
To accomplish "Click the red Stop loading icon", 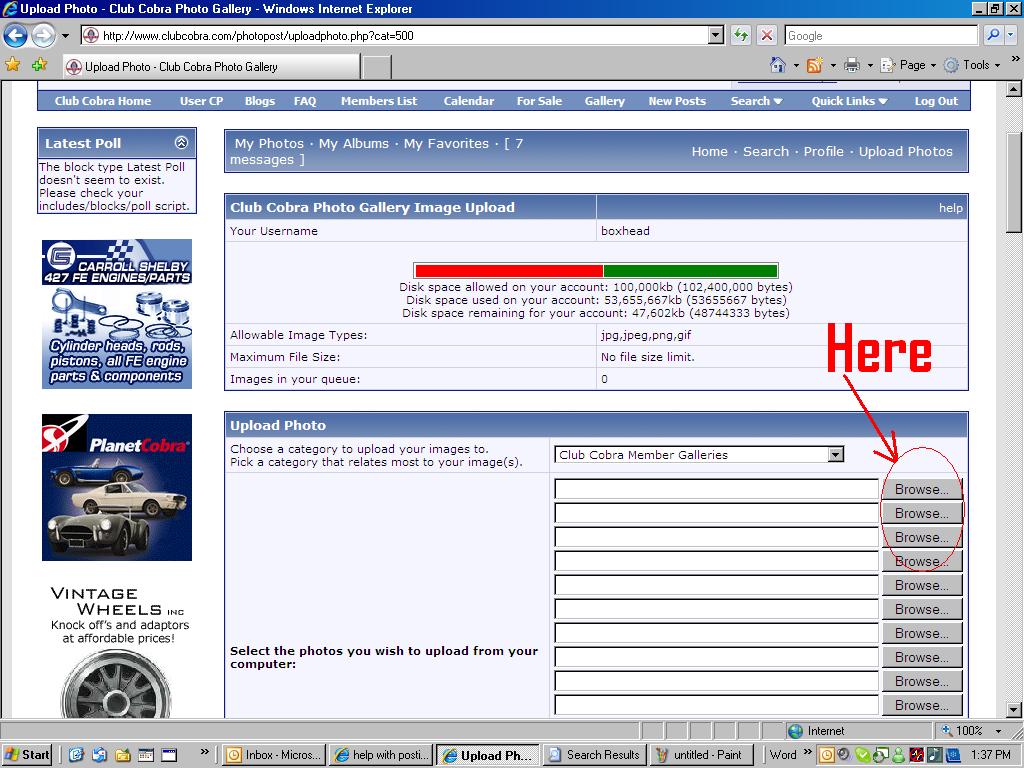I will [x=766, y=36].
